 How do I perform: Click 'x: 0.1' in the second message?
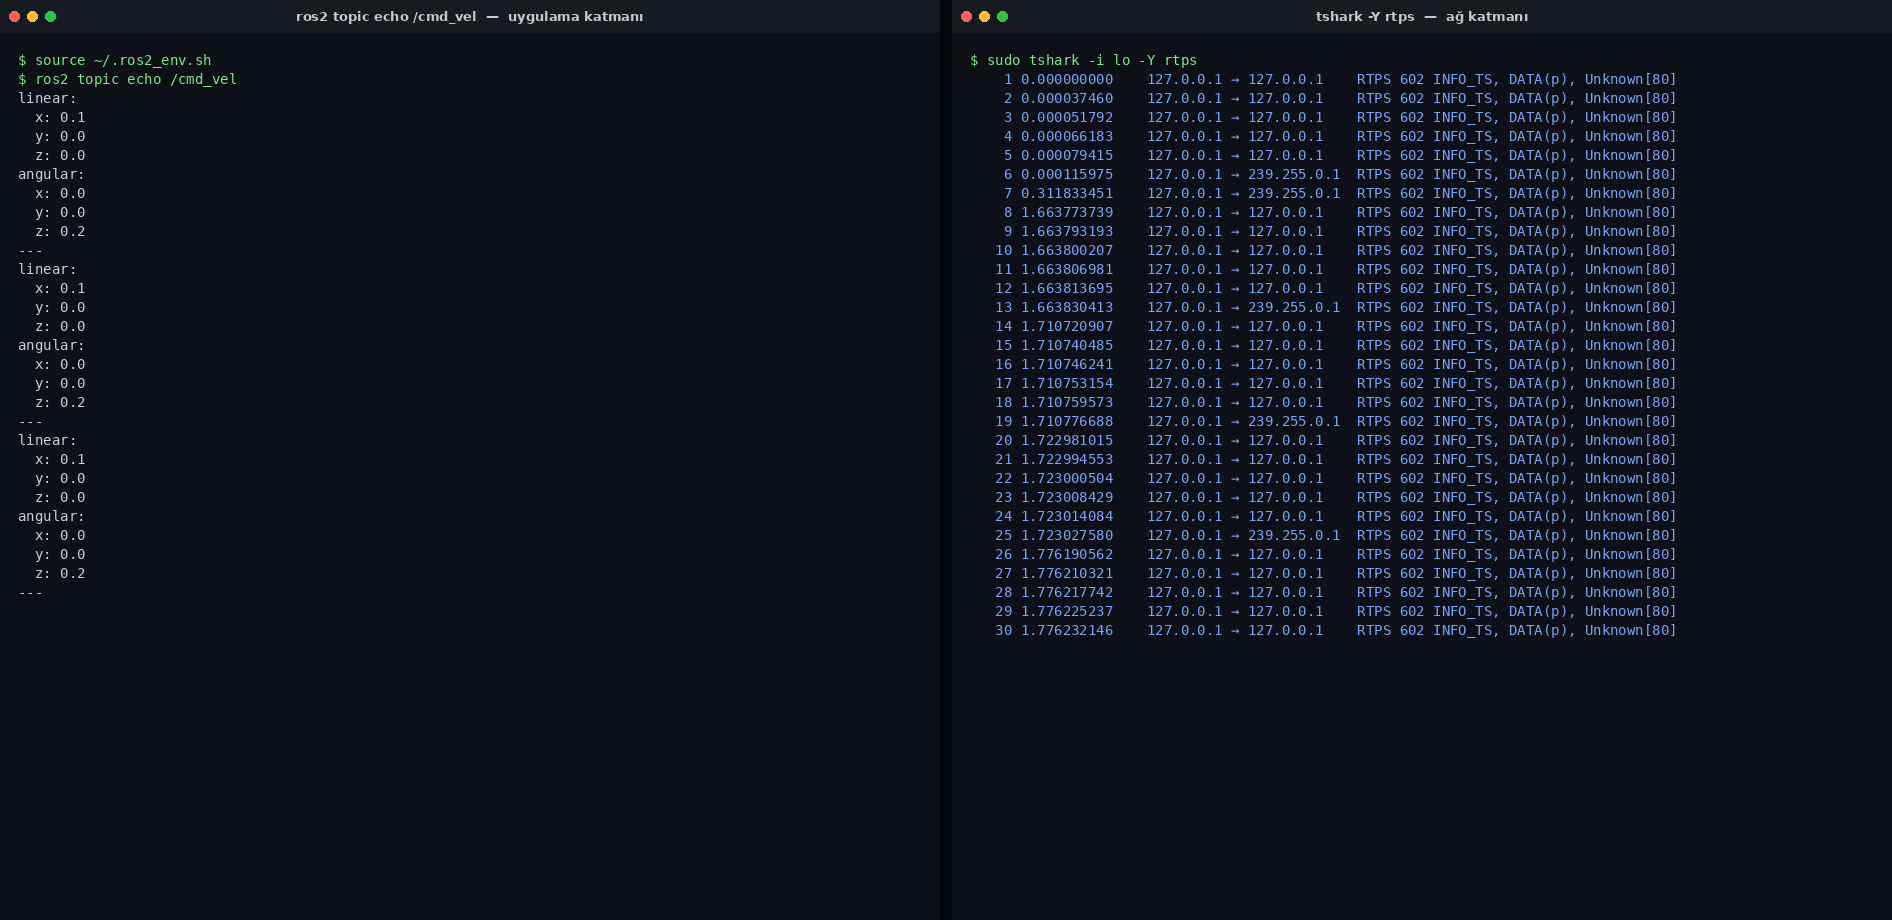coord(60,288)
